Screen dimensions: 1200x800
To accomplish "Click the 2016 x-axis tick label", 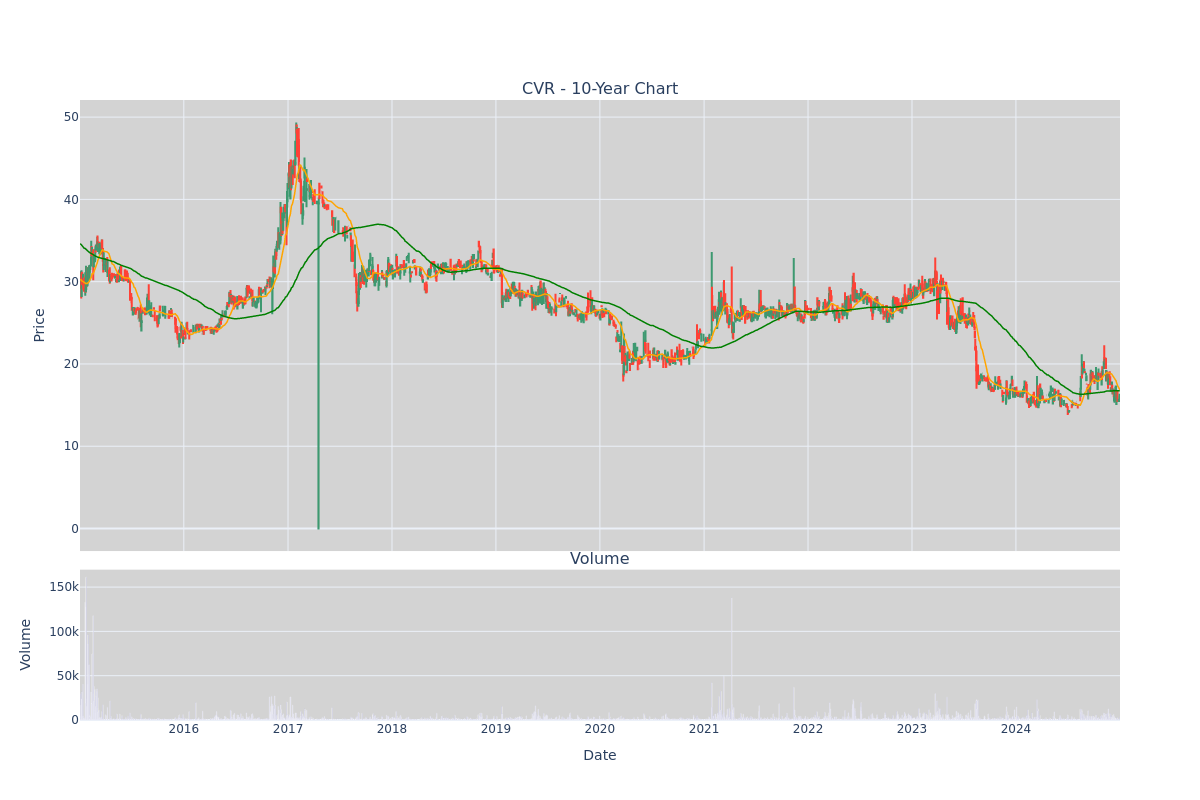I will coord(184,729).
